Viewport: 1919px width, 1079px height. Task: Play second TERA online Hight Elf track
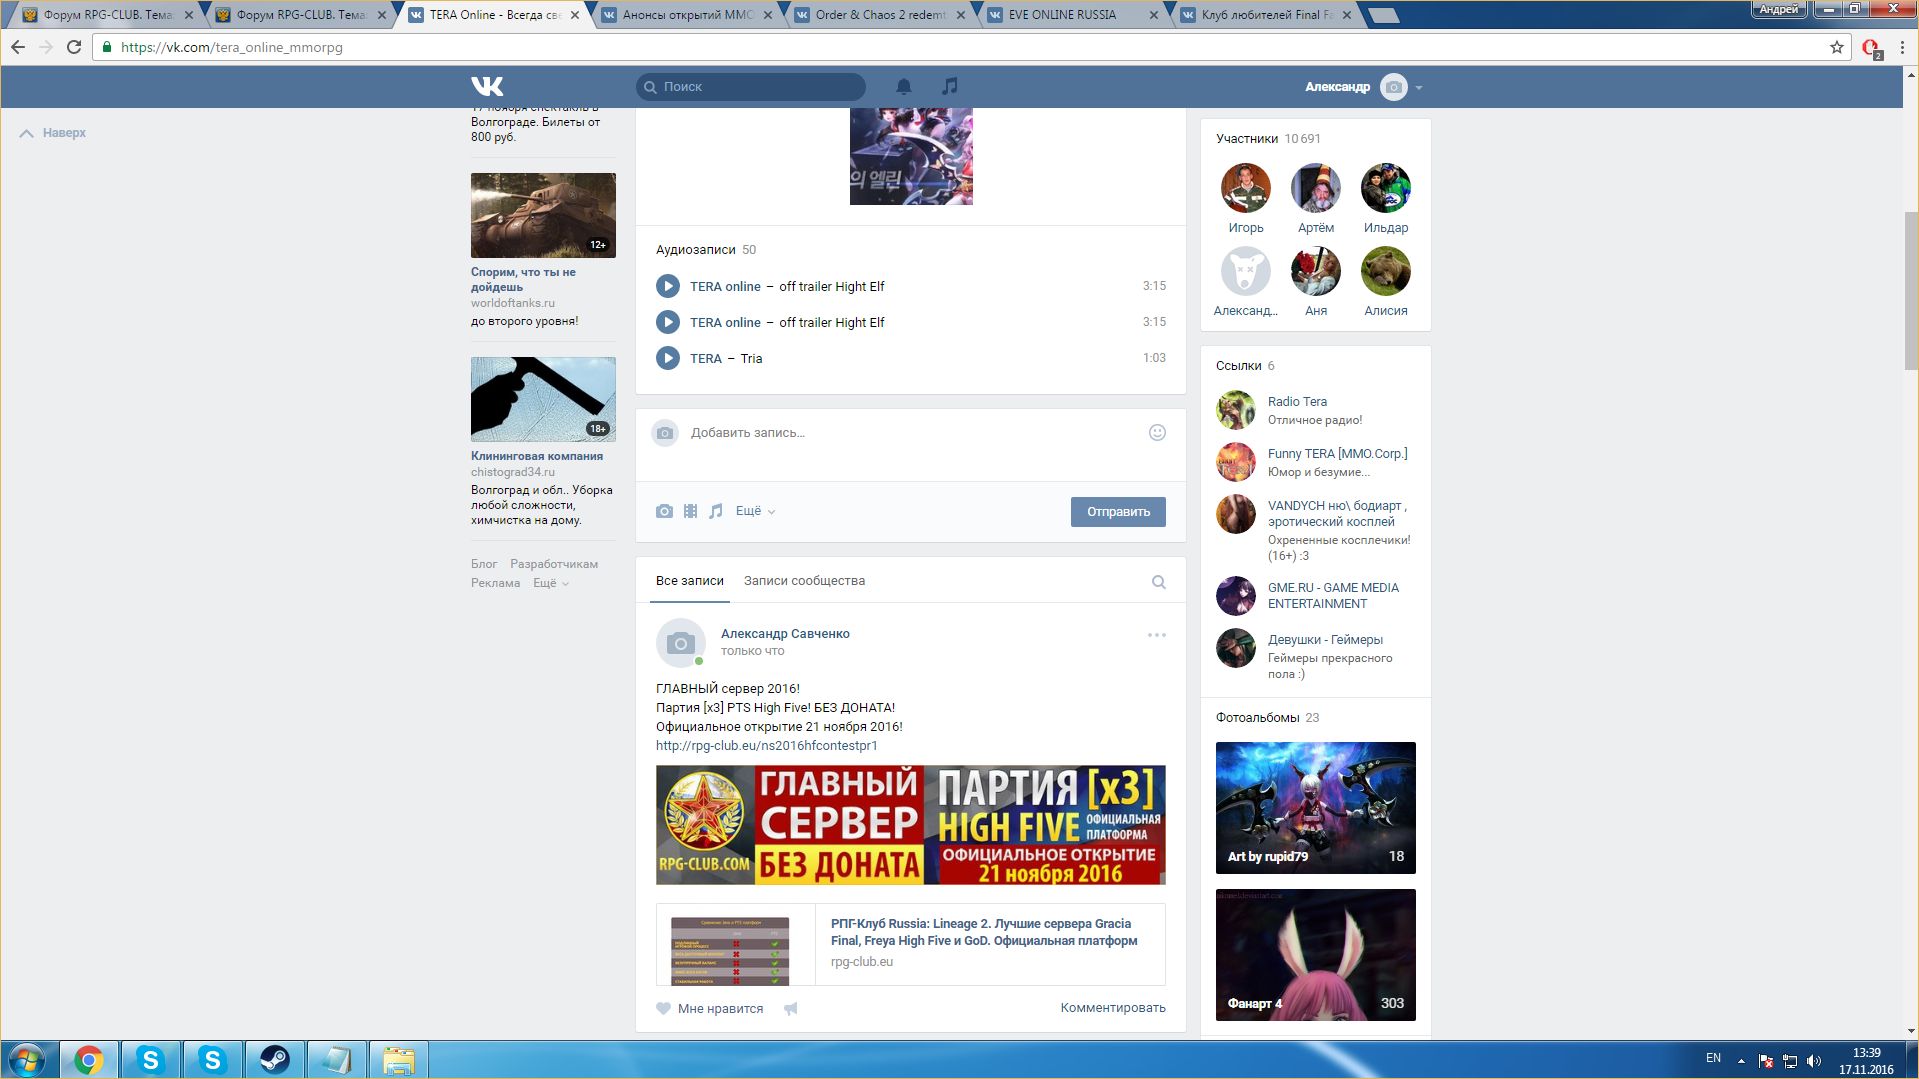click(668, 322)
